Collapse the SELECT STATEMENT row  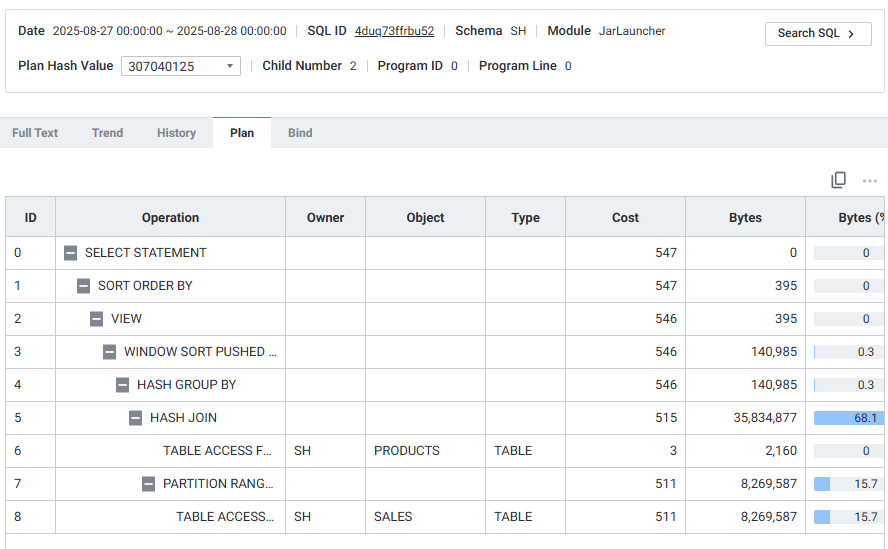70,253
